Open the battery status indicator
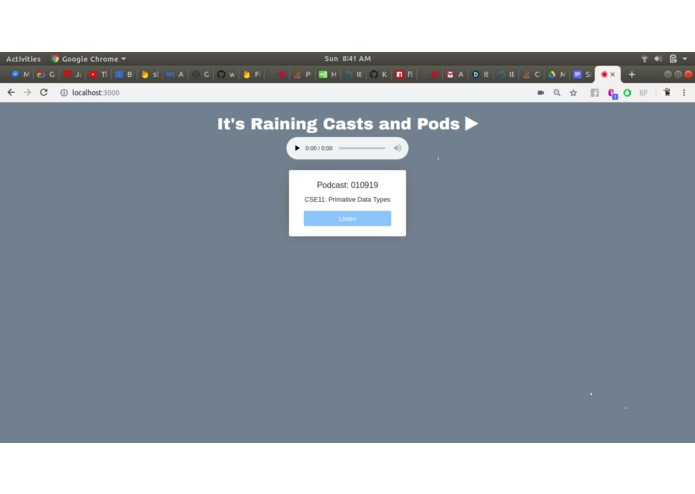This screenshot has height=494, width=695. coord(673,58)
